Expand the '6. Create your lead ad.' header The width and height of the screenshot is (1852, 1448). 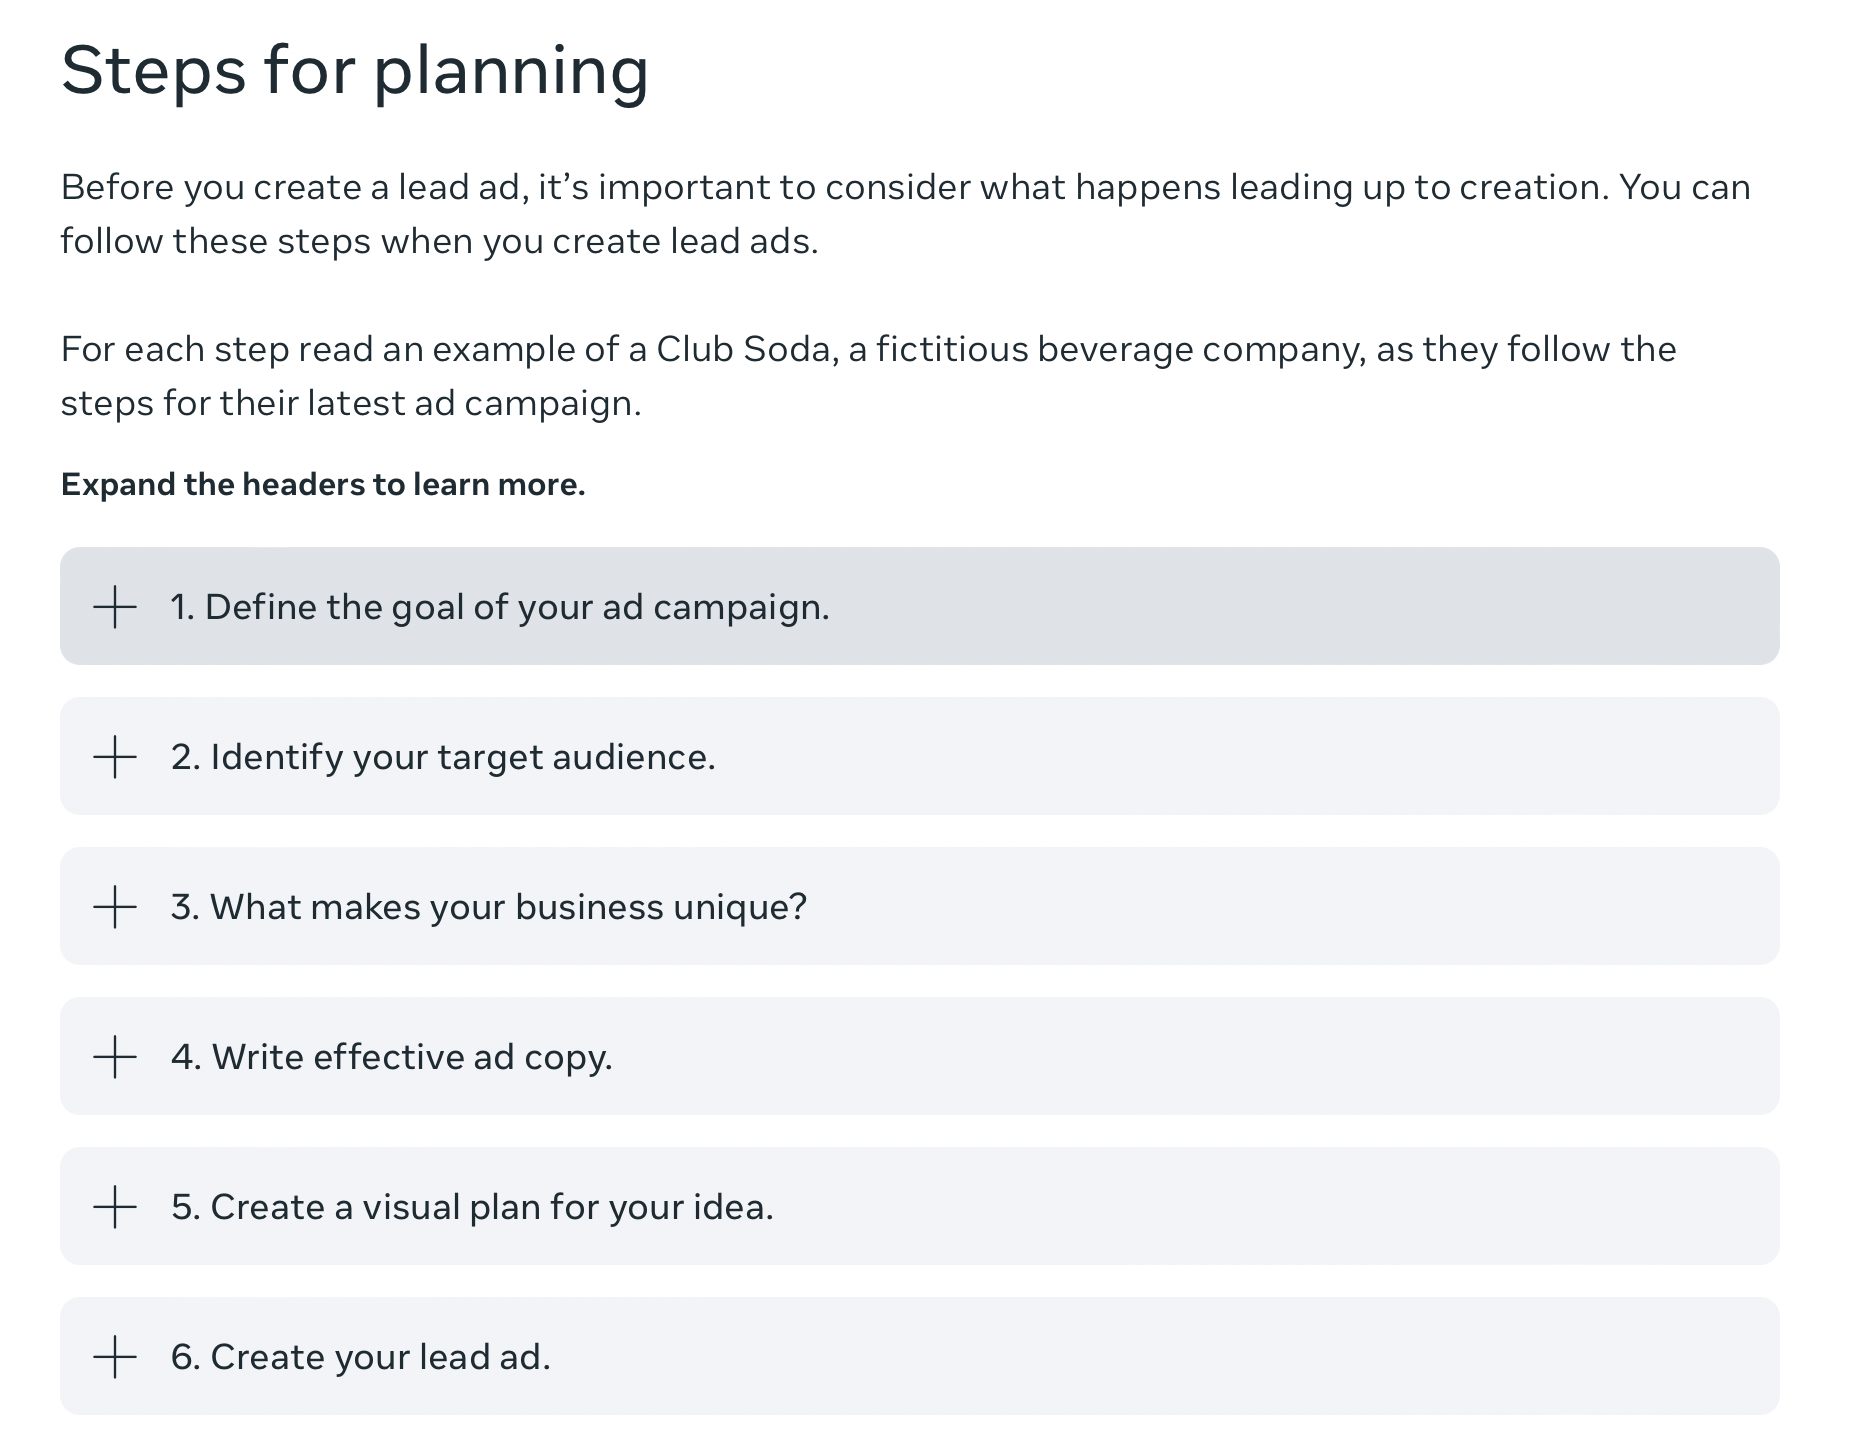(x=361, y=1357)
